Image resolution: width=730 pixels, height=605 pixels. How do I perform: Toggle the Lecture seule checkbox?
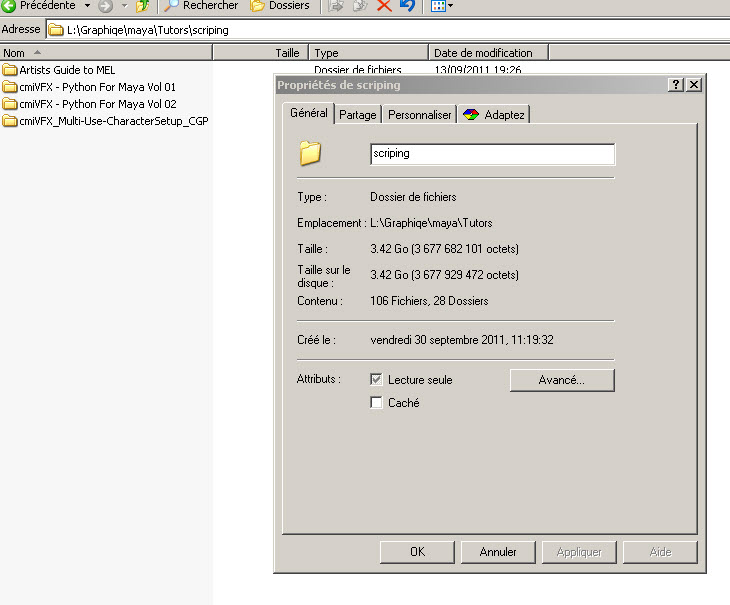(376, 379)
